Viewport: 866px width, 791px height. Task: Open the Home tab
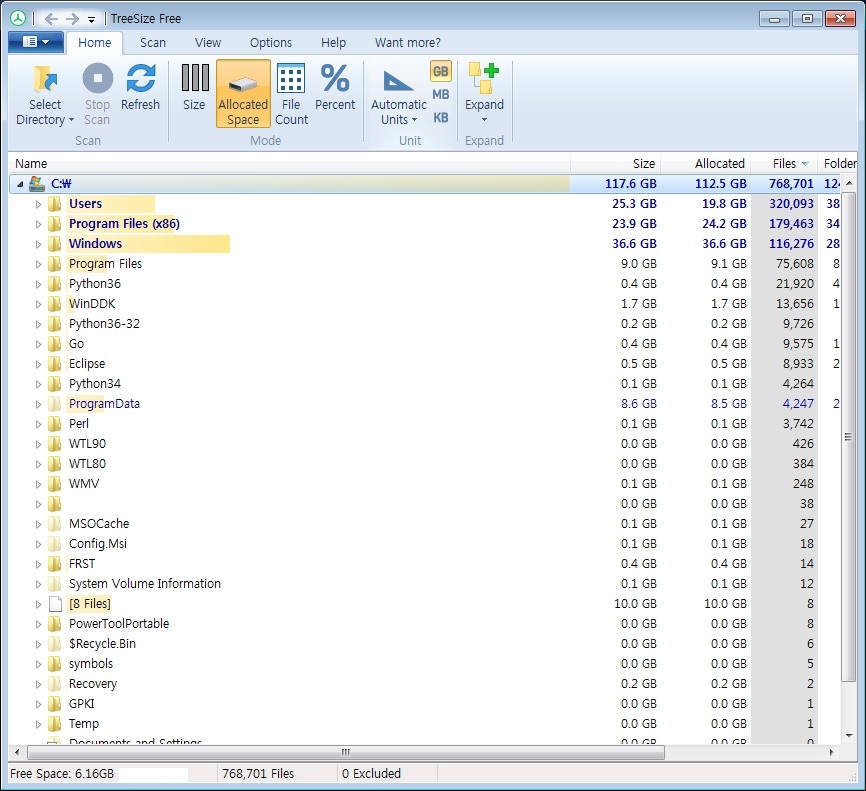94,43
